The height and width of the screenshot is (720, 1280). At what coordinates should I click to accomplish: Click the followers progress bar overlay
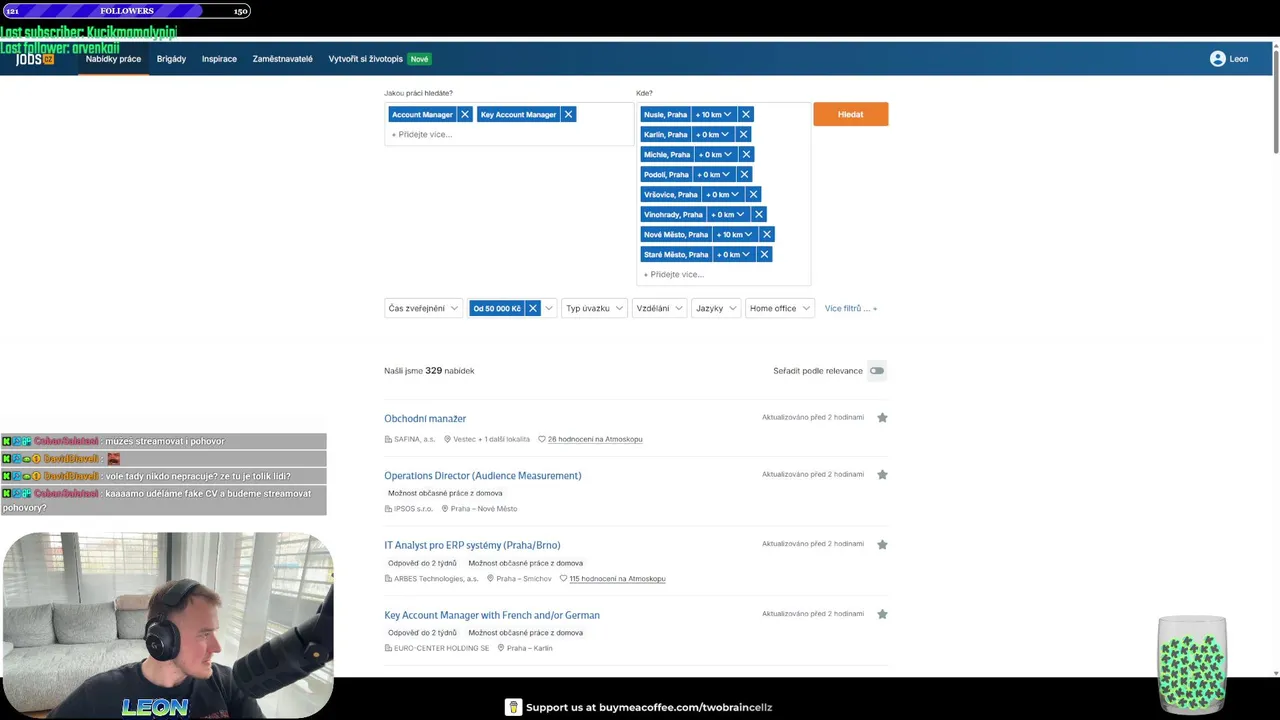pos(126,11)
